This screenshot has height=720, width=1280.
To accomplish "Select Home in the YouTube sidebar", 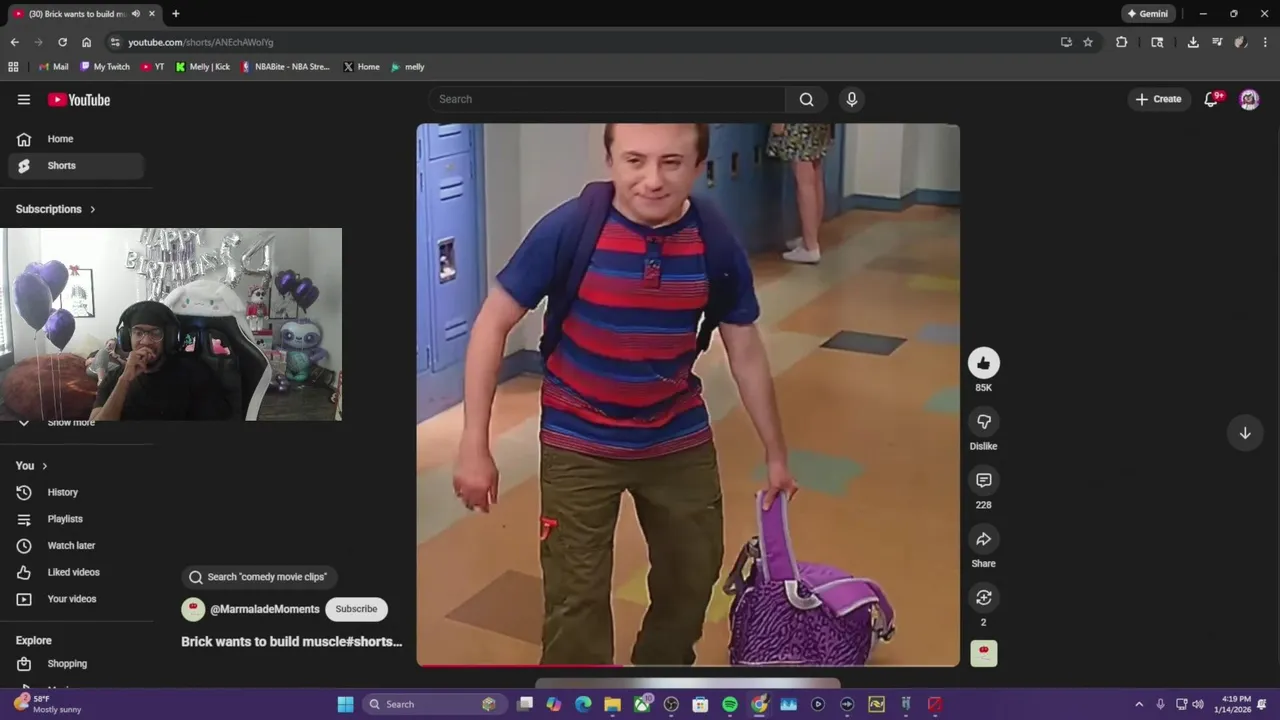I will (76, 139).
